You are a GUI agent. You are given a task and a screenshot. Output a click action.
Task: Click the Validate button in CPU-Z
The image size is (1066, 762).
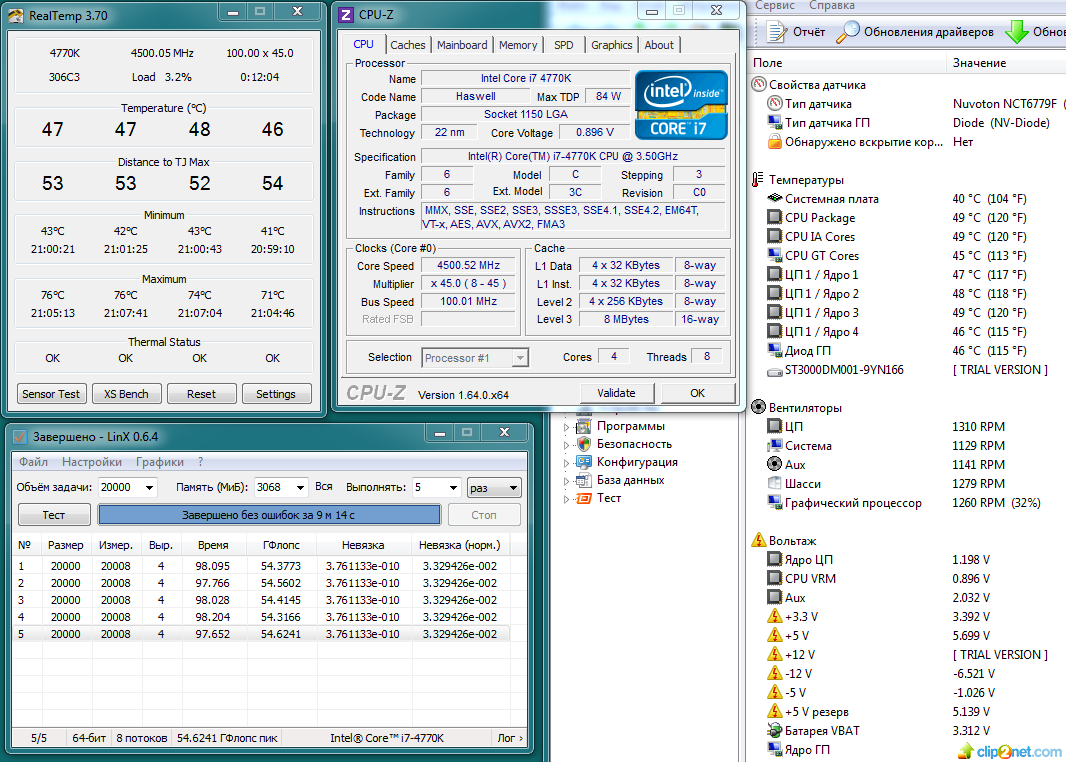click(616, 393)
